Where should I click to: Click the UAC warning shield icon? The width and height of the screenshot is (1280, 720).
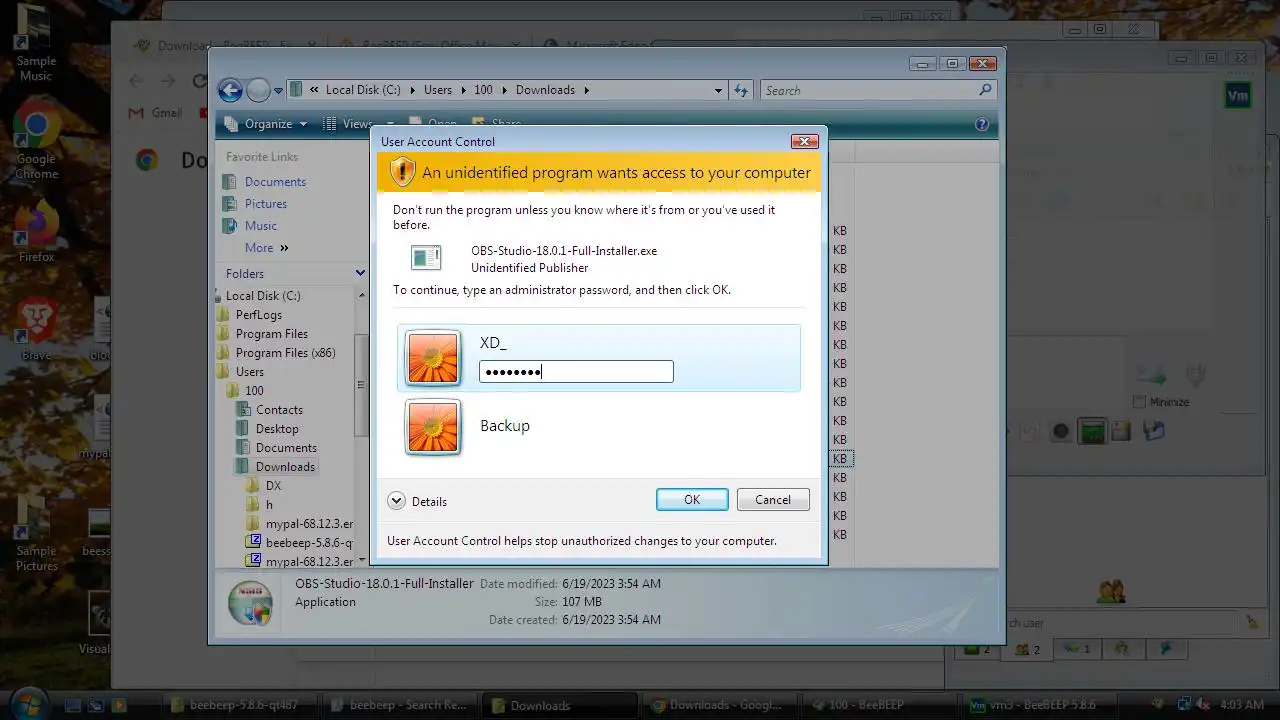[x=402, y=172]
